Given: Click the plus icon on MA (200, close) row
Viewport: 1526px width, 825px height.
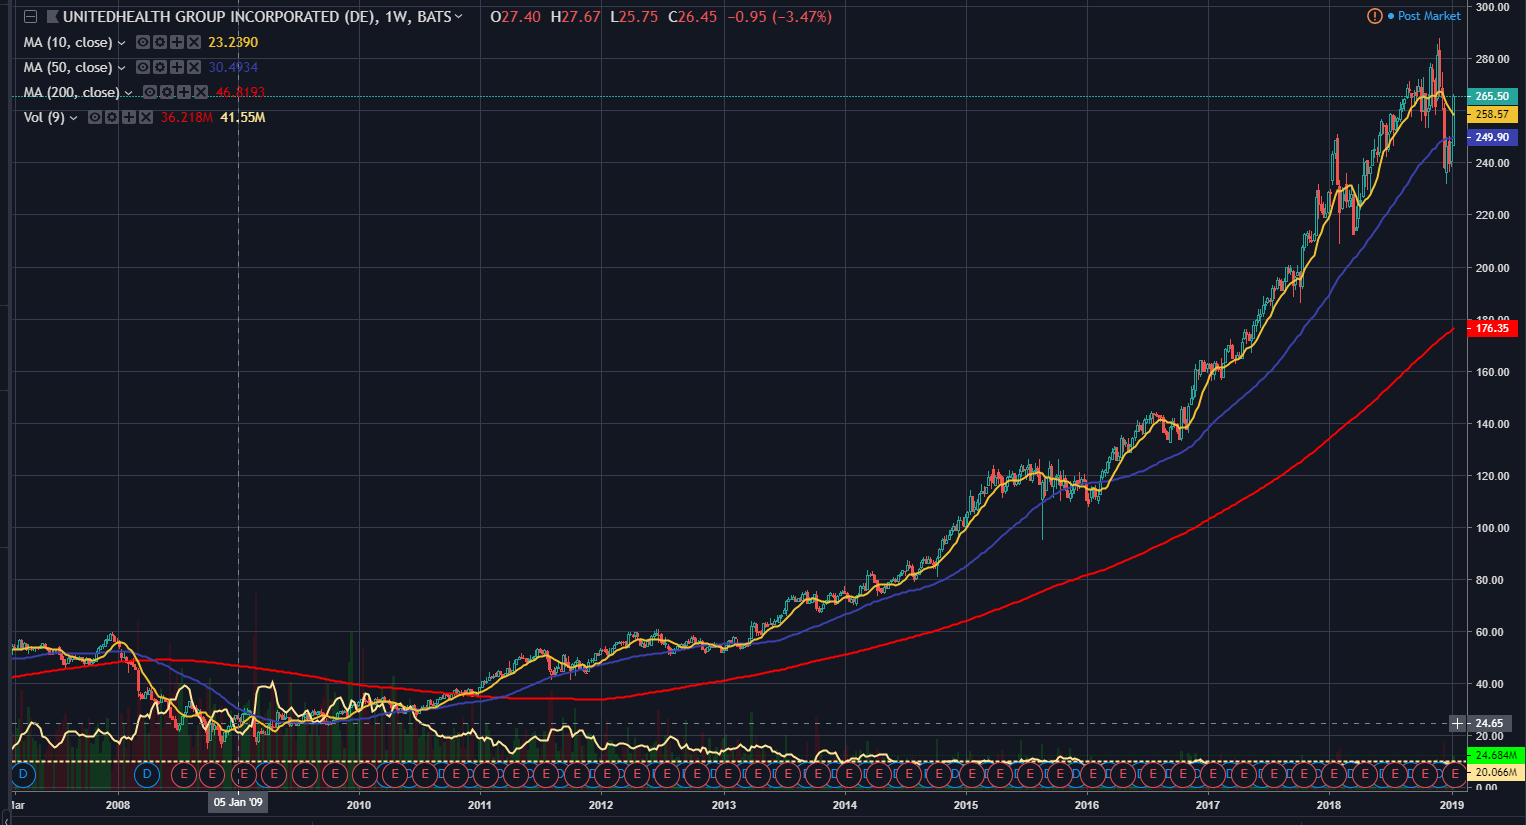Looking at the screenshot, I should (x=184, y=92).
